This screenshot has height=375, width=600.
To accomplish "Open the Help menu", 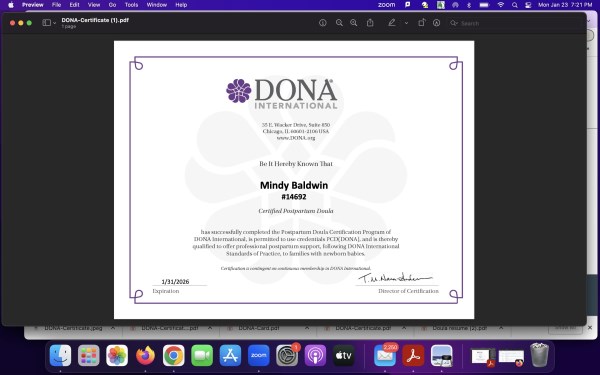I will tap(181, 5).
